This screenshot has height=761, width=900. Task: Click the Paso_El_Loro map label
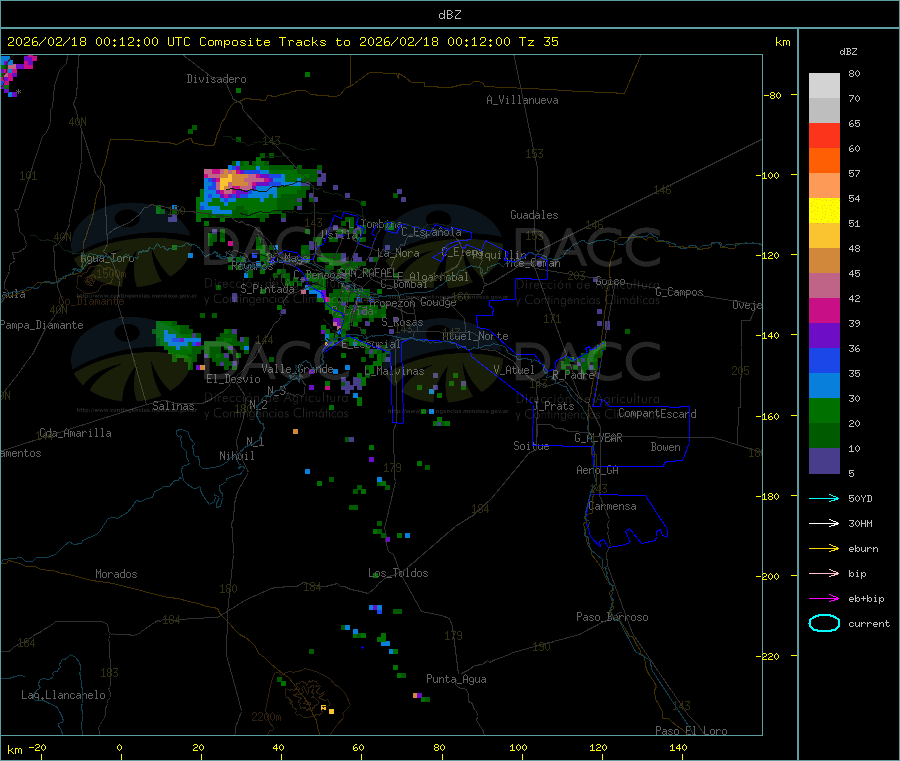click(x=691, y=731)
